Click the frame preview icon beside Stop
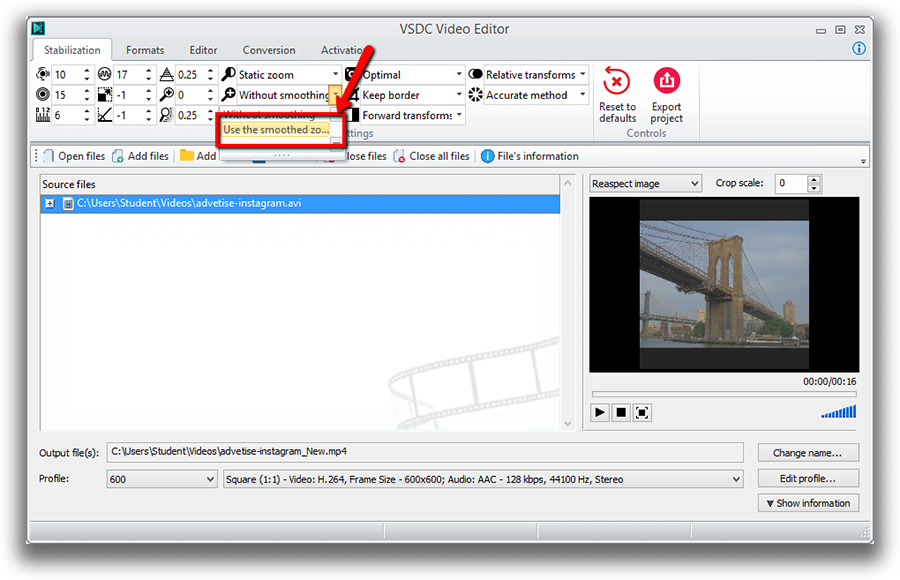 644,412
